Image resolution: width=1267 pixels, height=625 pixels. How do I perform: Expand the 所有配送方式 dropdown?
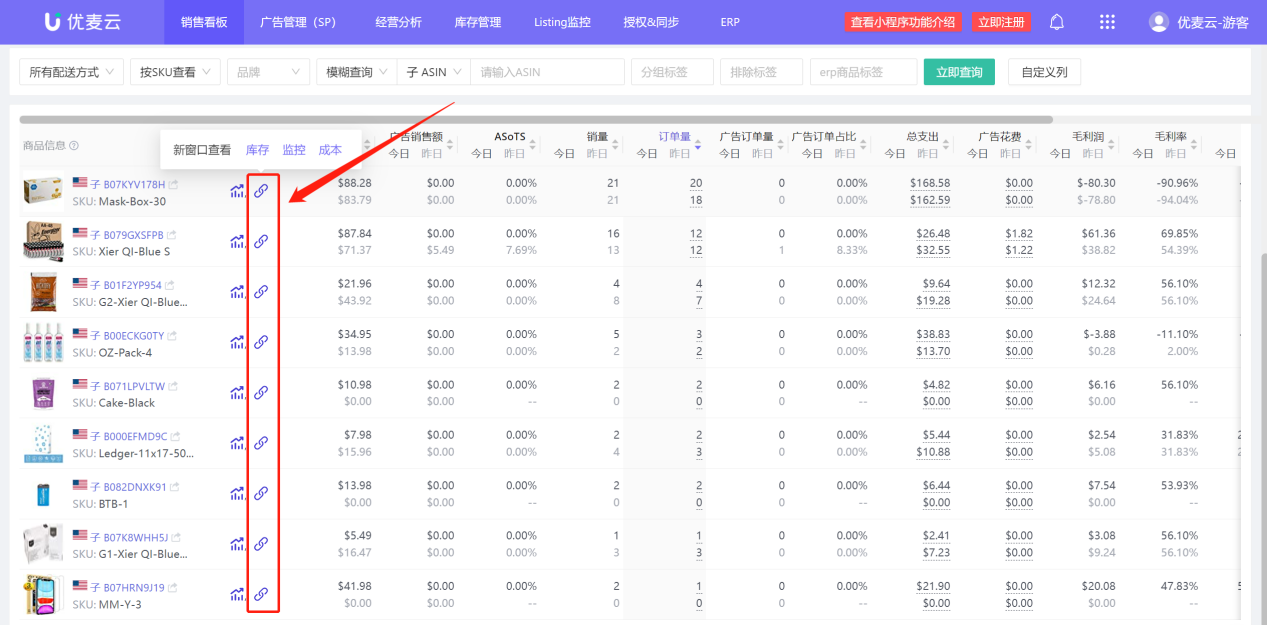coord(71,72)
